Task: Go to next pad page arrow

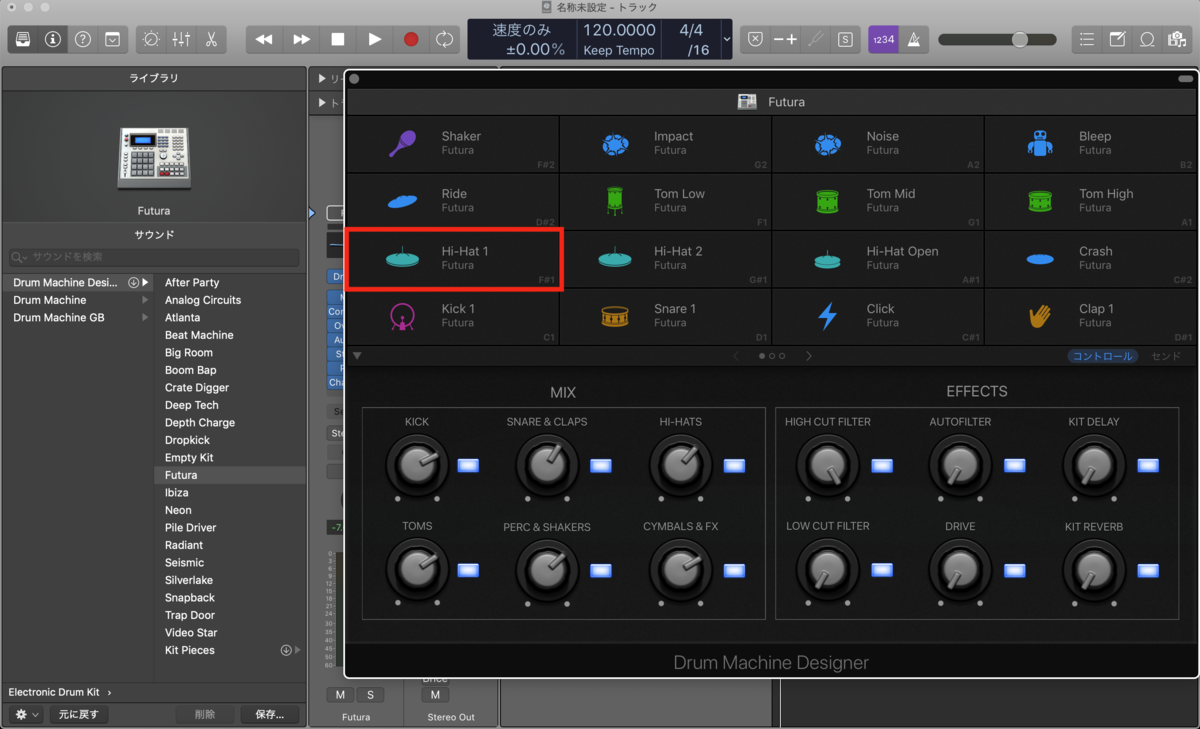Action: click(x=809, y=356)
